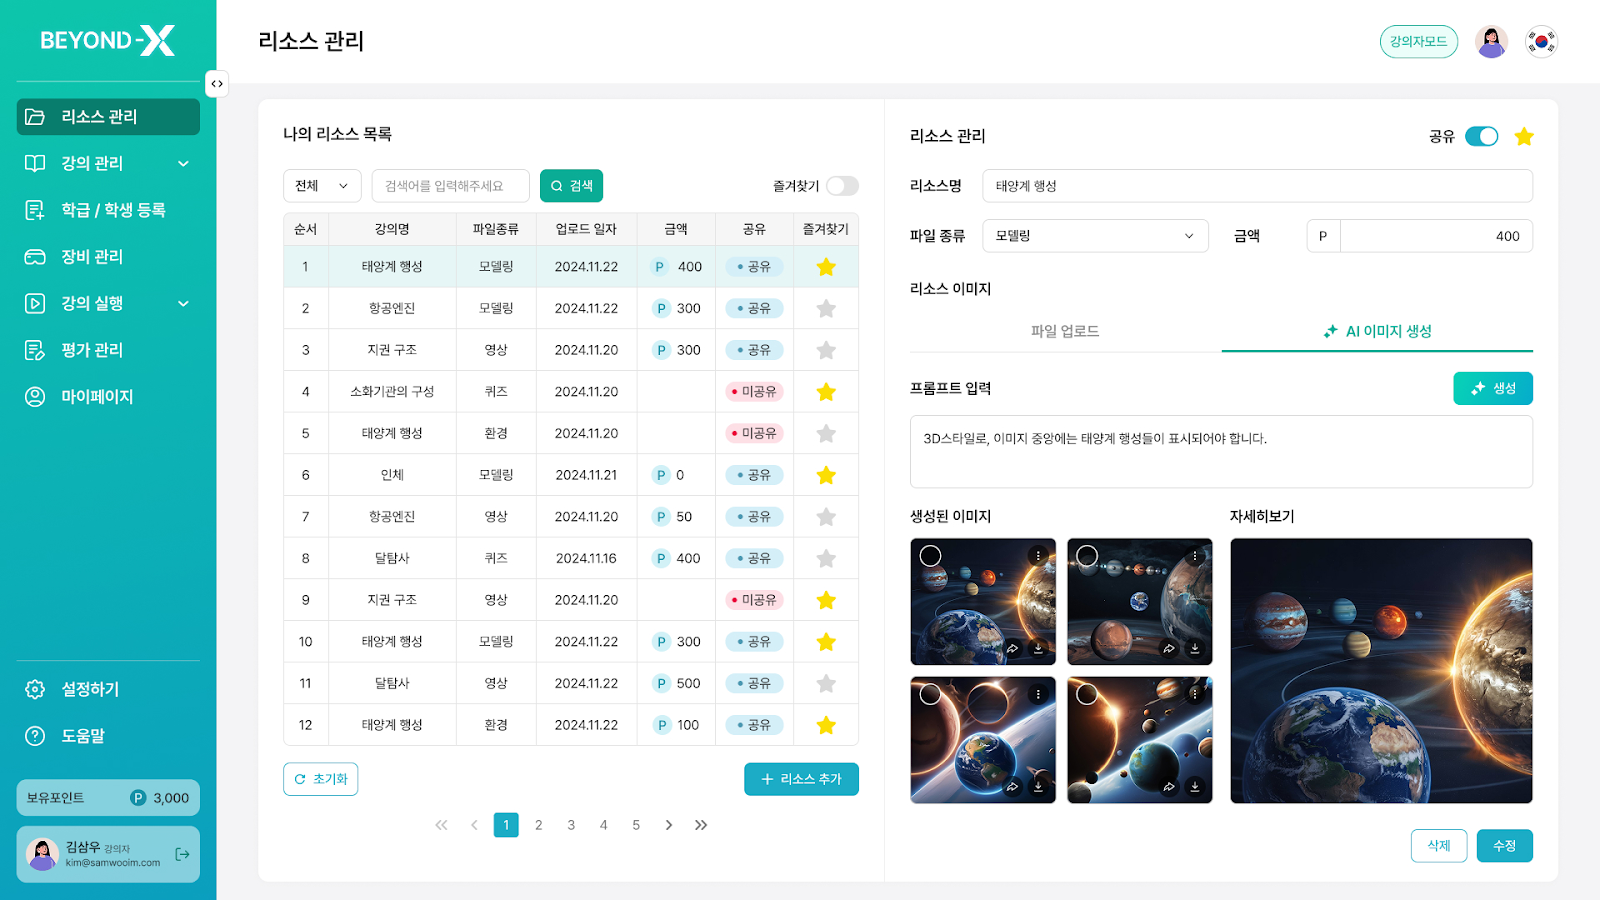Screen dimensions: 1600x900
Task: Toggle favorite star on row 2 항공엔진
Action: (x=826, y=309)
